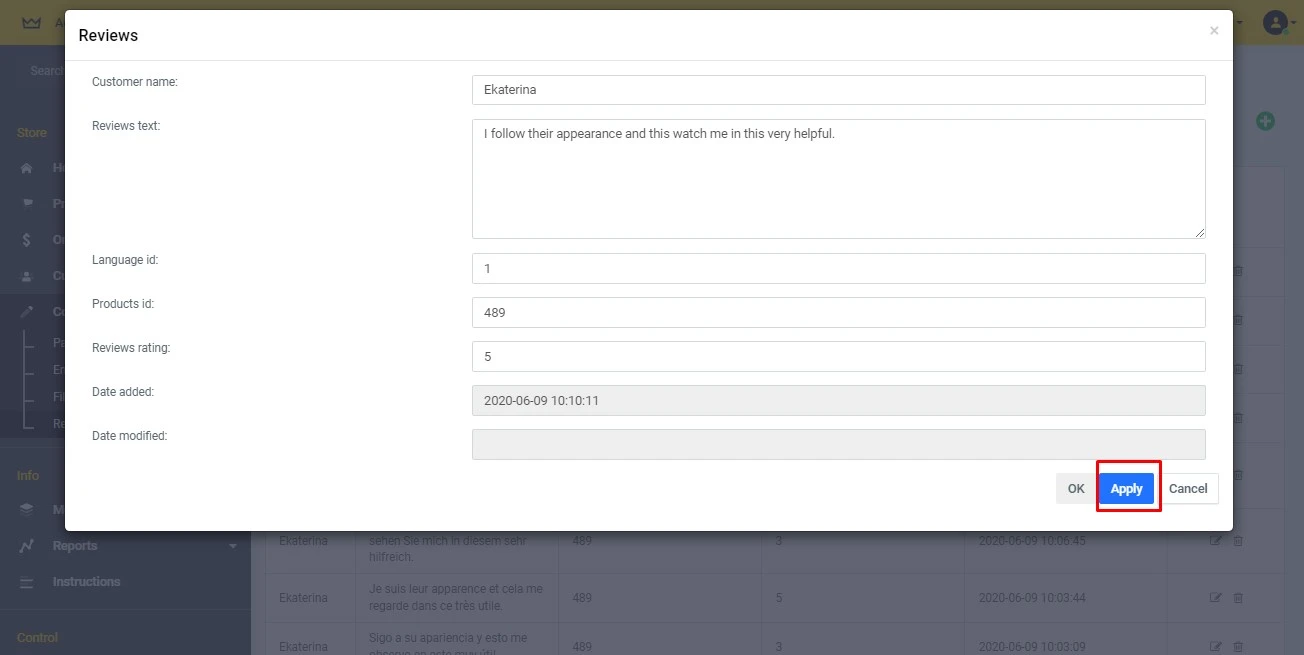Open the user avatar account menu
1304x655 pixels.
point(1274,22)
